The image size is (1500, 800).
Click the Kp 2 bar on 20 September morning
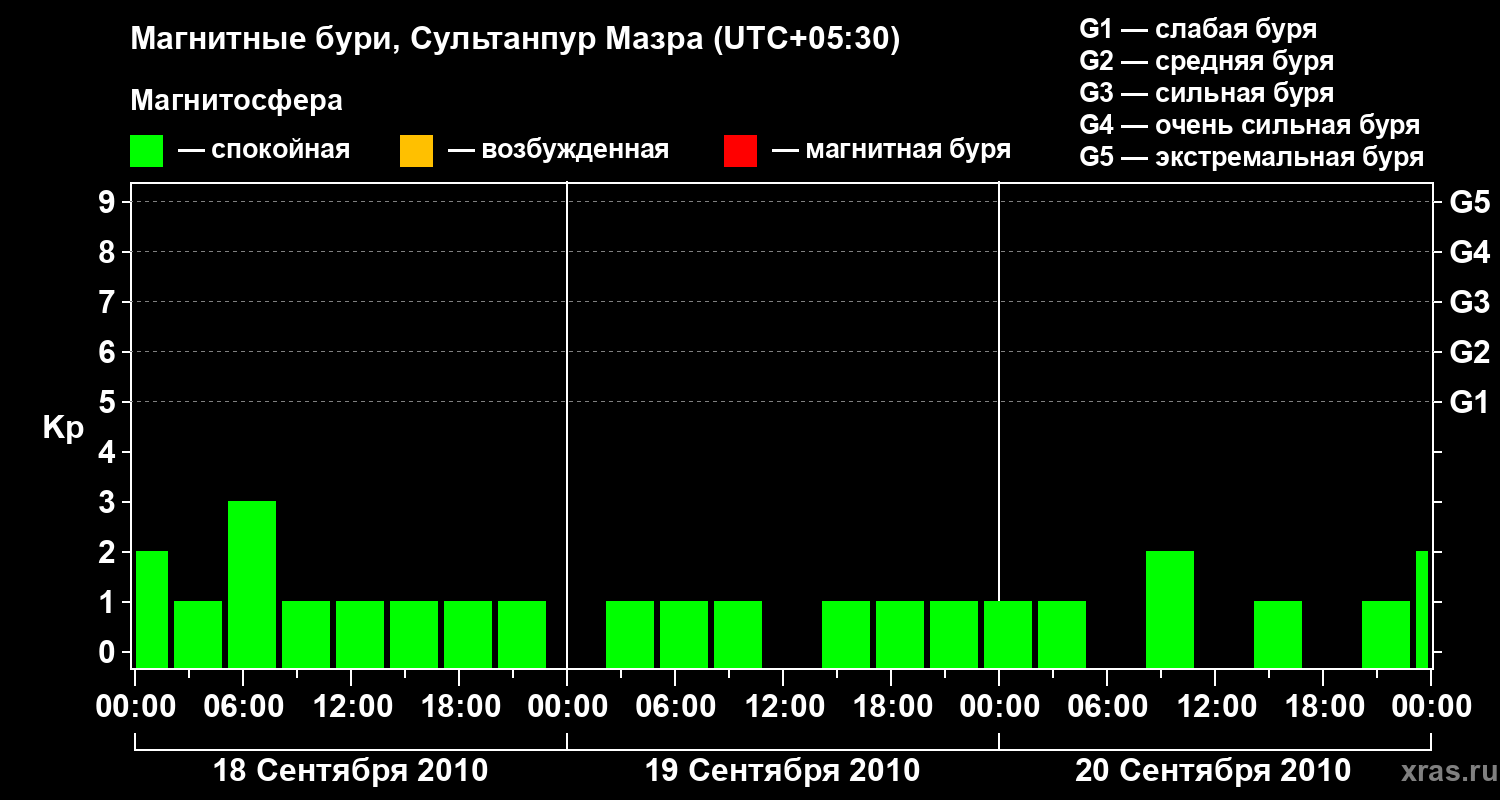[1170, 609]
